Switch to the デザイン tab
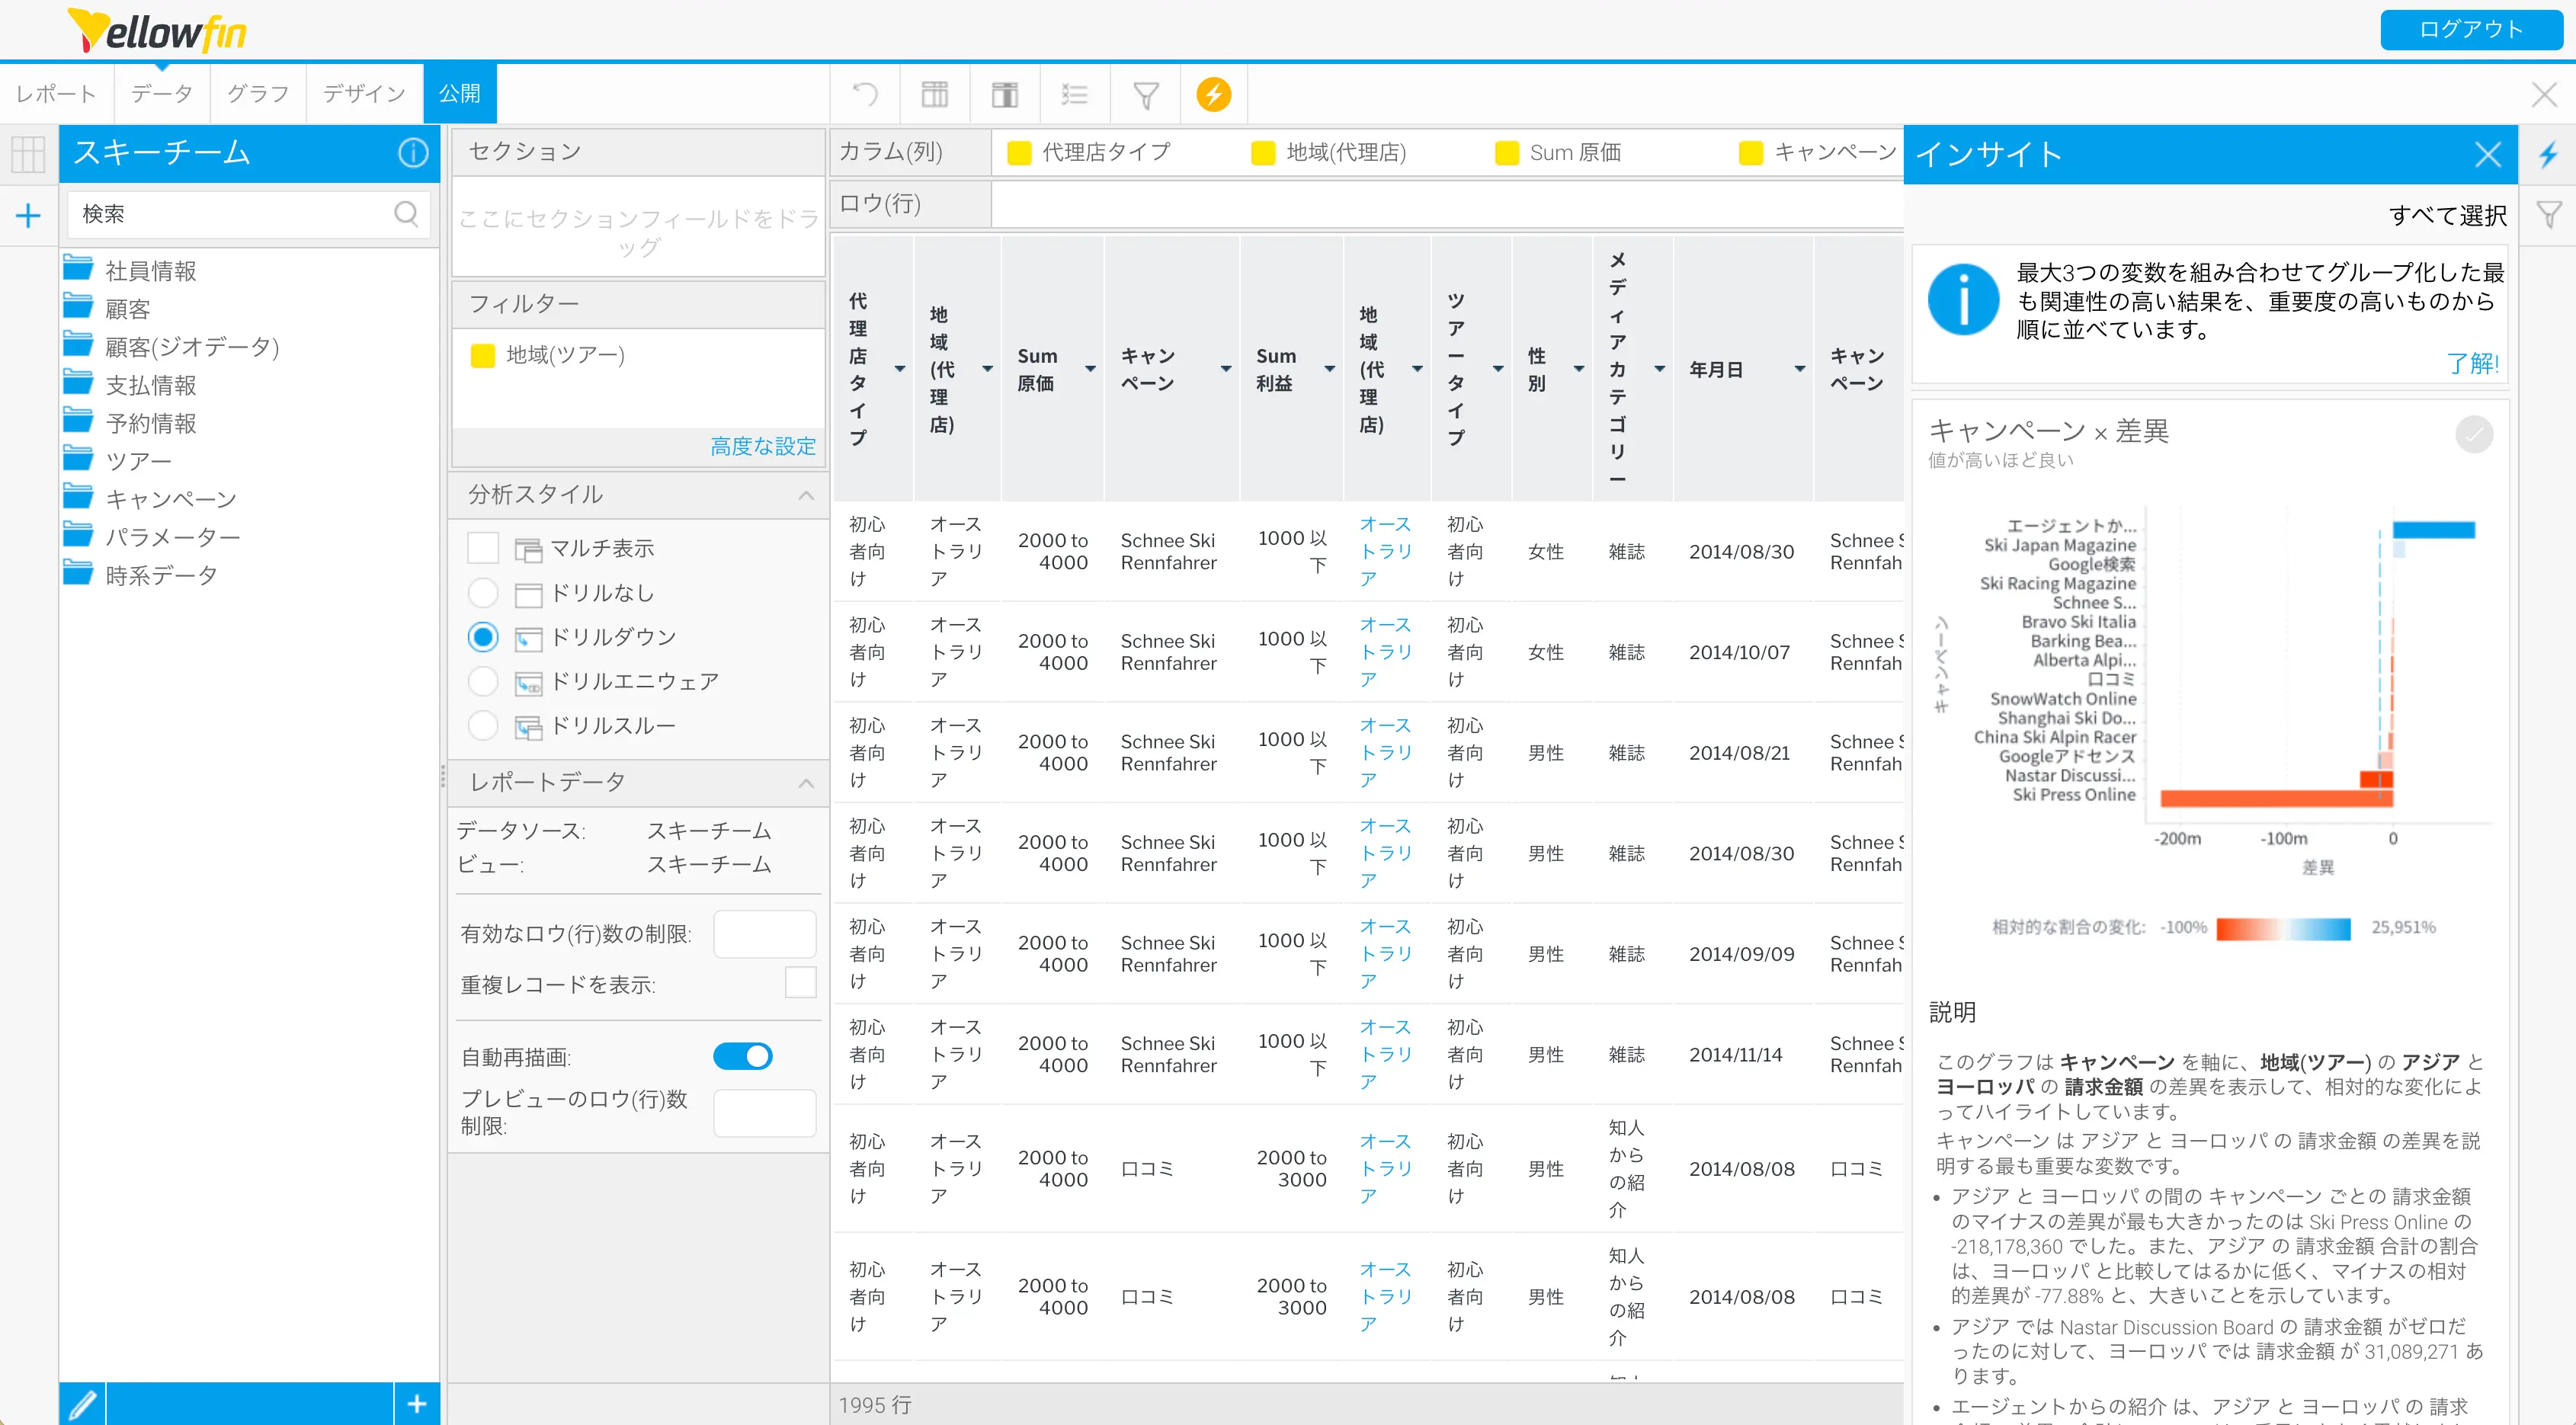Image resolution: width=2576 pixels, height=1425 pixels. pyautogui.click(x=364, y=94)
